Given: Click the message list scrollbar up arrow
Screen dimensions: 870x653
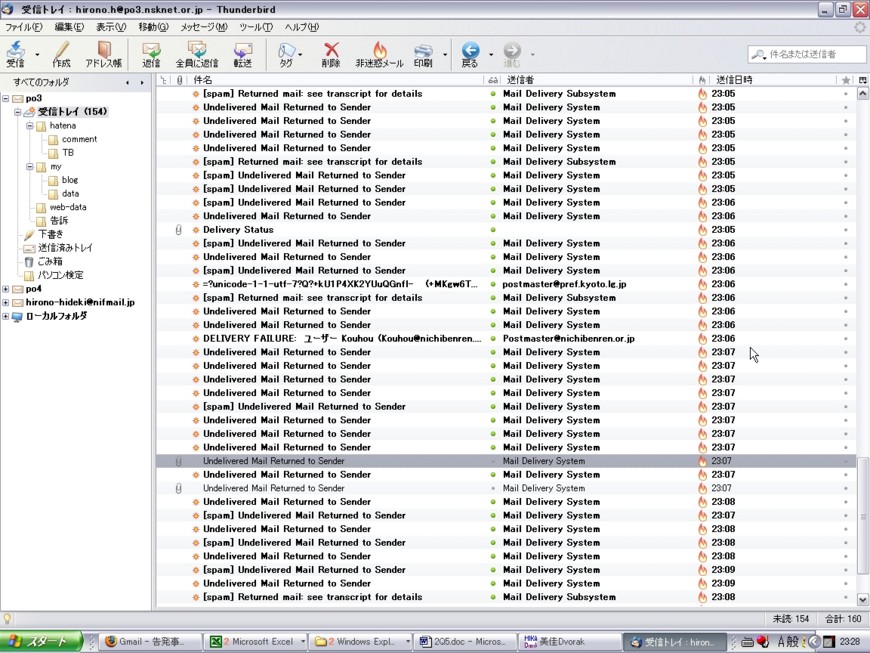Looking at the screenshot, I should tap(863, 93).
